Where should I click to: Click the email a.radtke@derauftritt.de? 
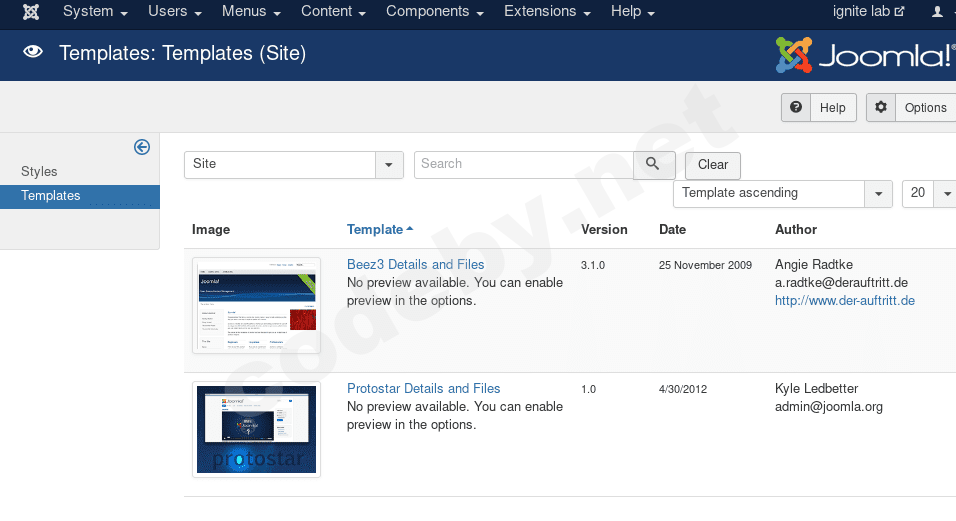click(841, 283)
